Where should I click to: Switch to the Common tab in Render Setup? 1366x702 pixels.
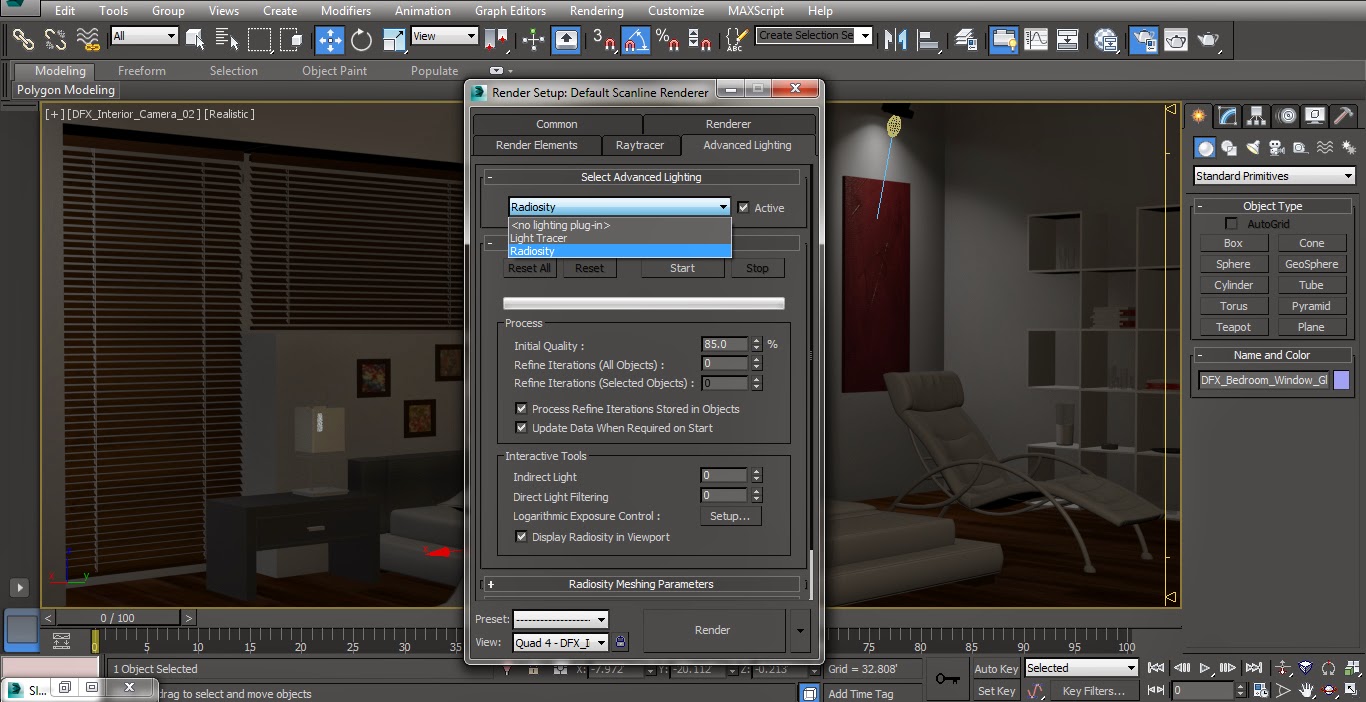point(558,124)
